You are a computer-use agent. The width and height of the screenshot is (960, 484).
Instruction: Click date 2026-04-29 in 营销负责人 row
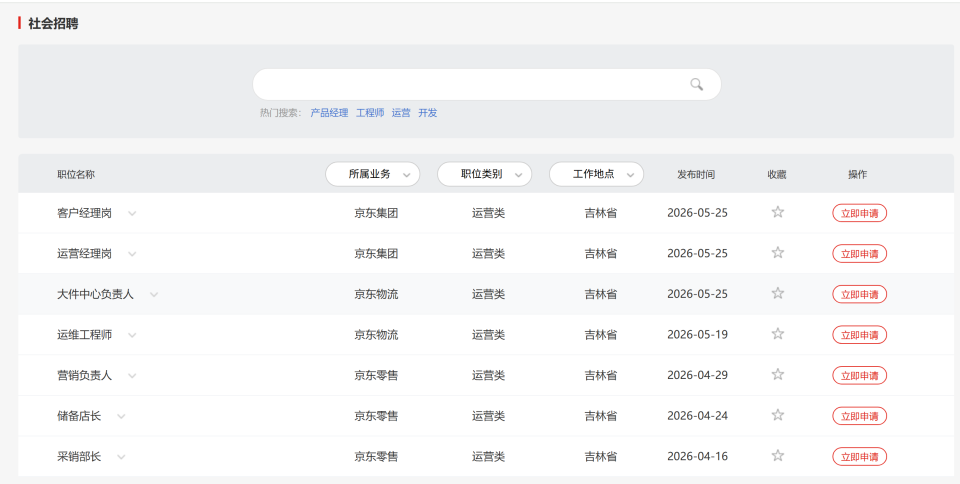(x=697, y=375)
